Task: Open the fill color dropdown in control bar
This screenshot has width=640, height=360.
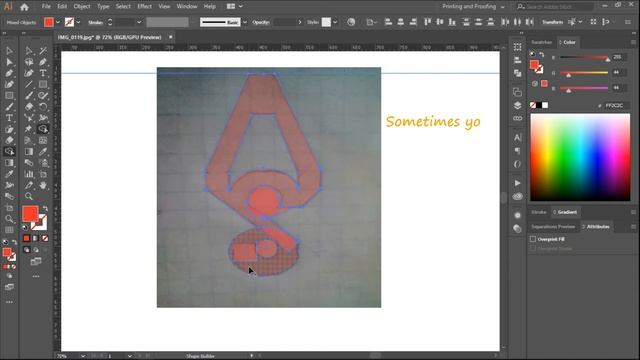Action: tap(58, 22)
